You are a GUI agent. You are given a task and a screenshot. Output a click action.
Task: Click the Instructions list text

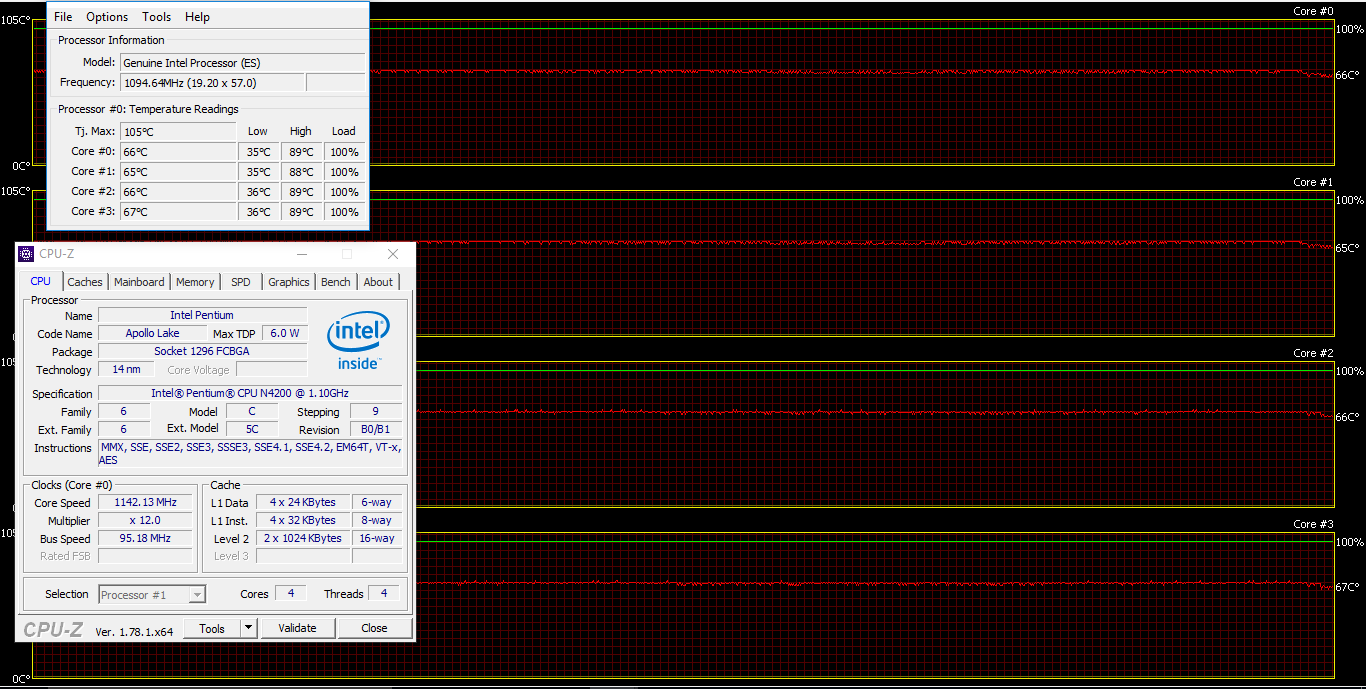(x=250, y=454)
